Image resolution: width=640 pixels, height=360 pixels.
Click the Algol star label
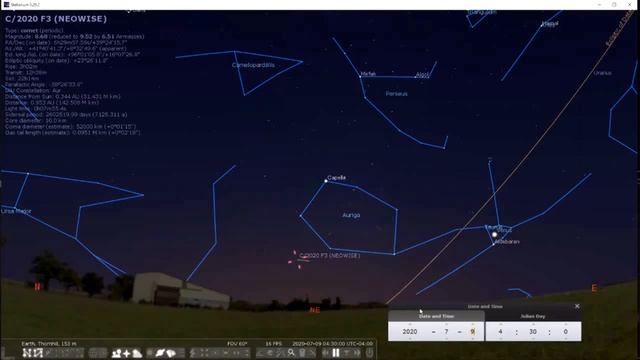[422, 75]
